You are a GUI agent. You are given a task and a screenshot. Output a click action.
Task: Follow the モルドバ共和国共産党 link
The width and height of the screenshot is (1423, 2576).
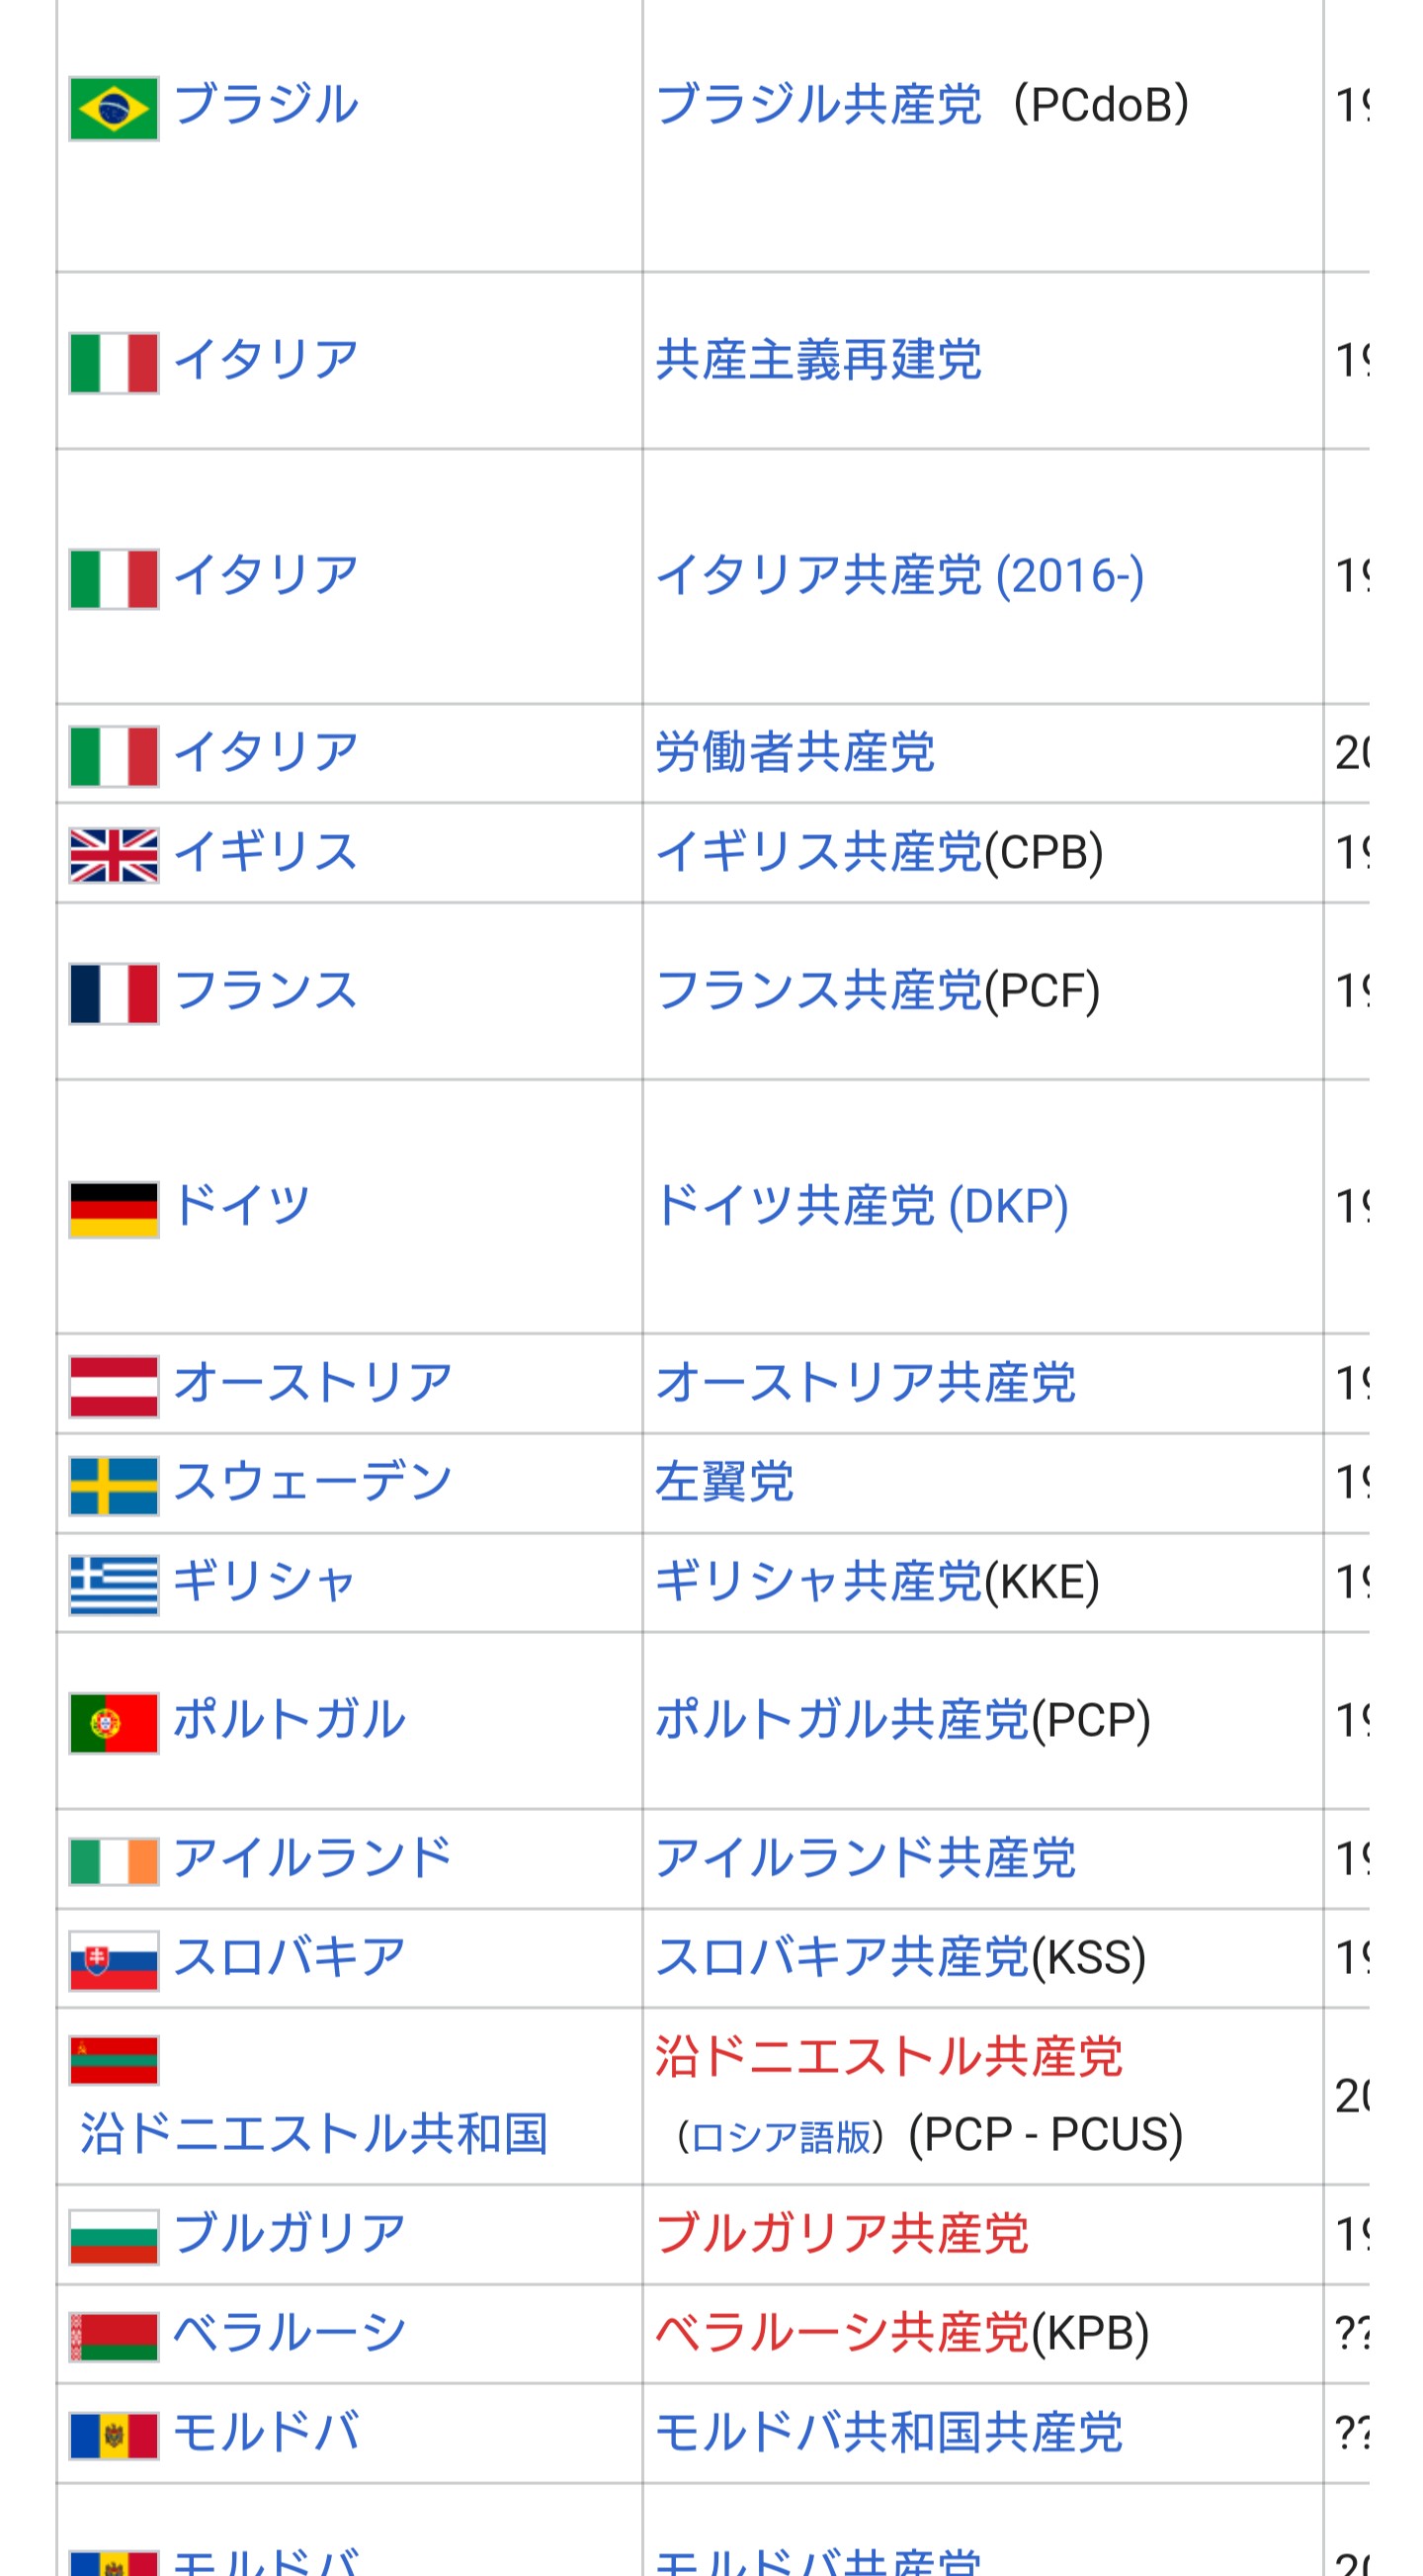[889, 2433]
